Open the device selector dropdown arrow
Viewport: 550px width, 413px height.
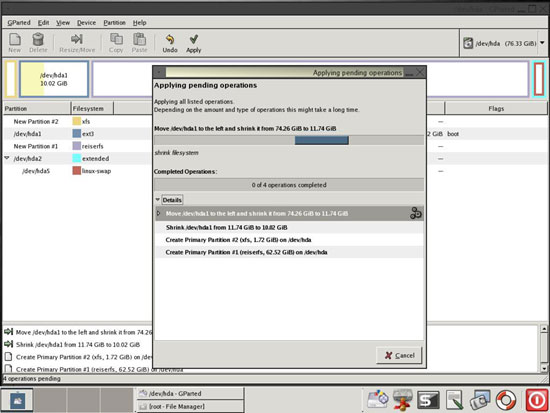542,43
